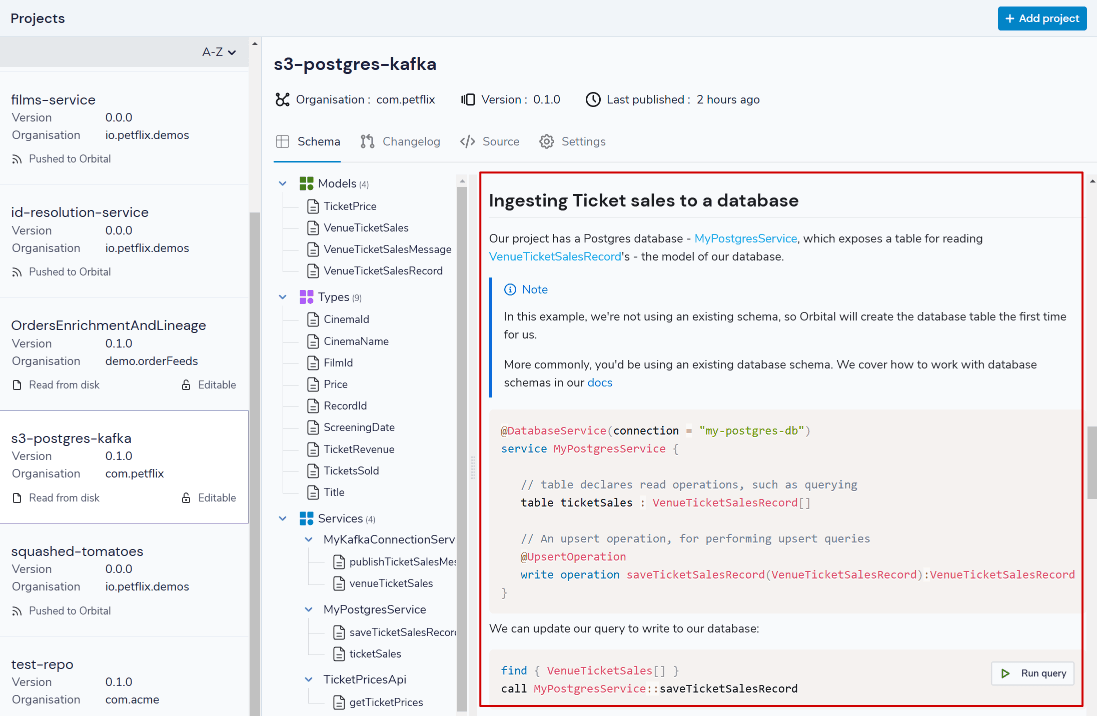
Task: Click the TicketsSold document icon
Action: point(313,471)
